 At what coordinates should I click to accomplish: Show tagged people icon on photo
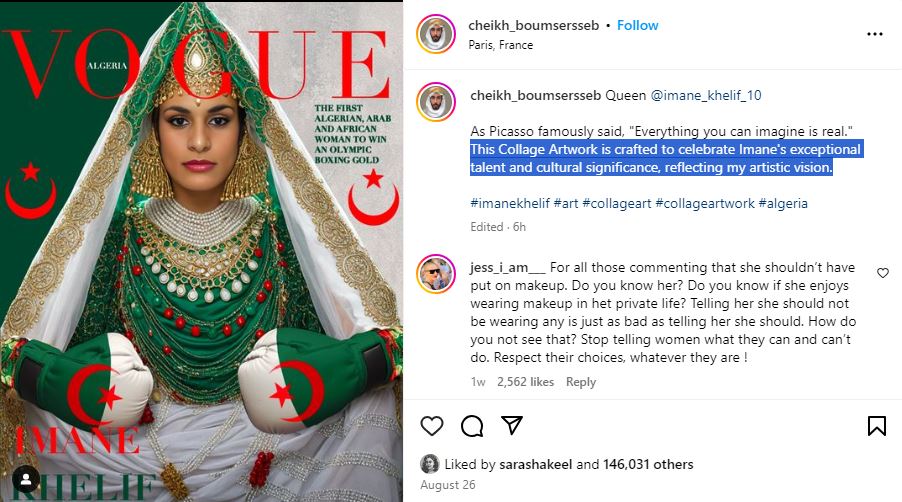coord(26,480)
